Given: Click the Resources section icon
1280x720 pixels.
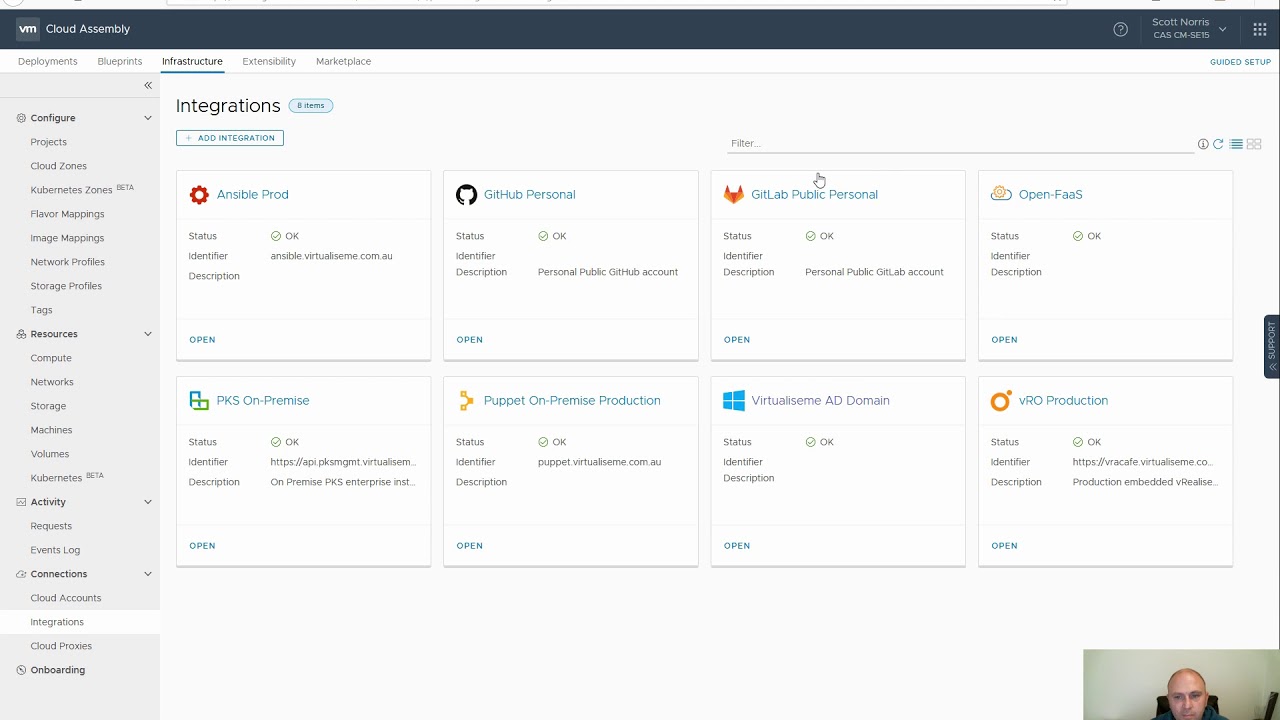Looking at the screenshot, I should [x=21, y=334].
